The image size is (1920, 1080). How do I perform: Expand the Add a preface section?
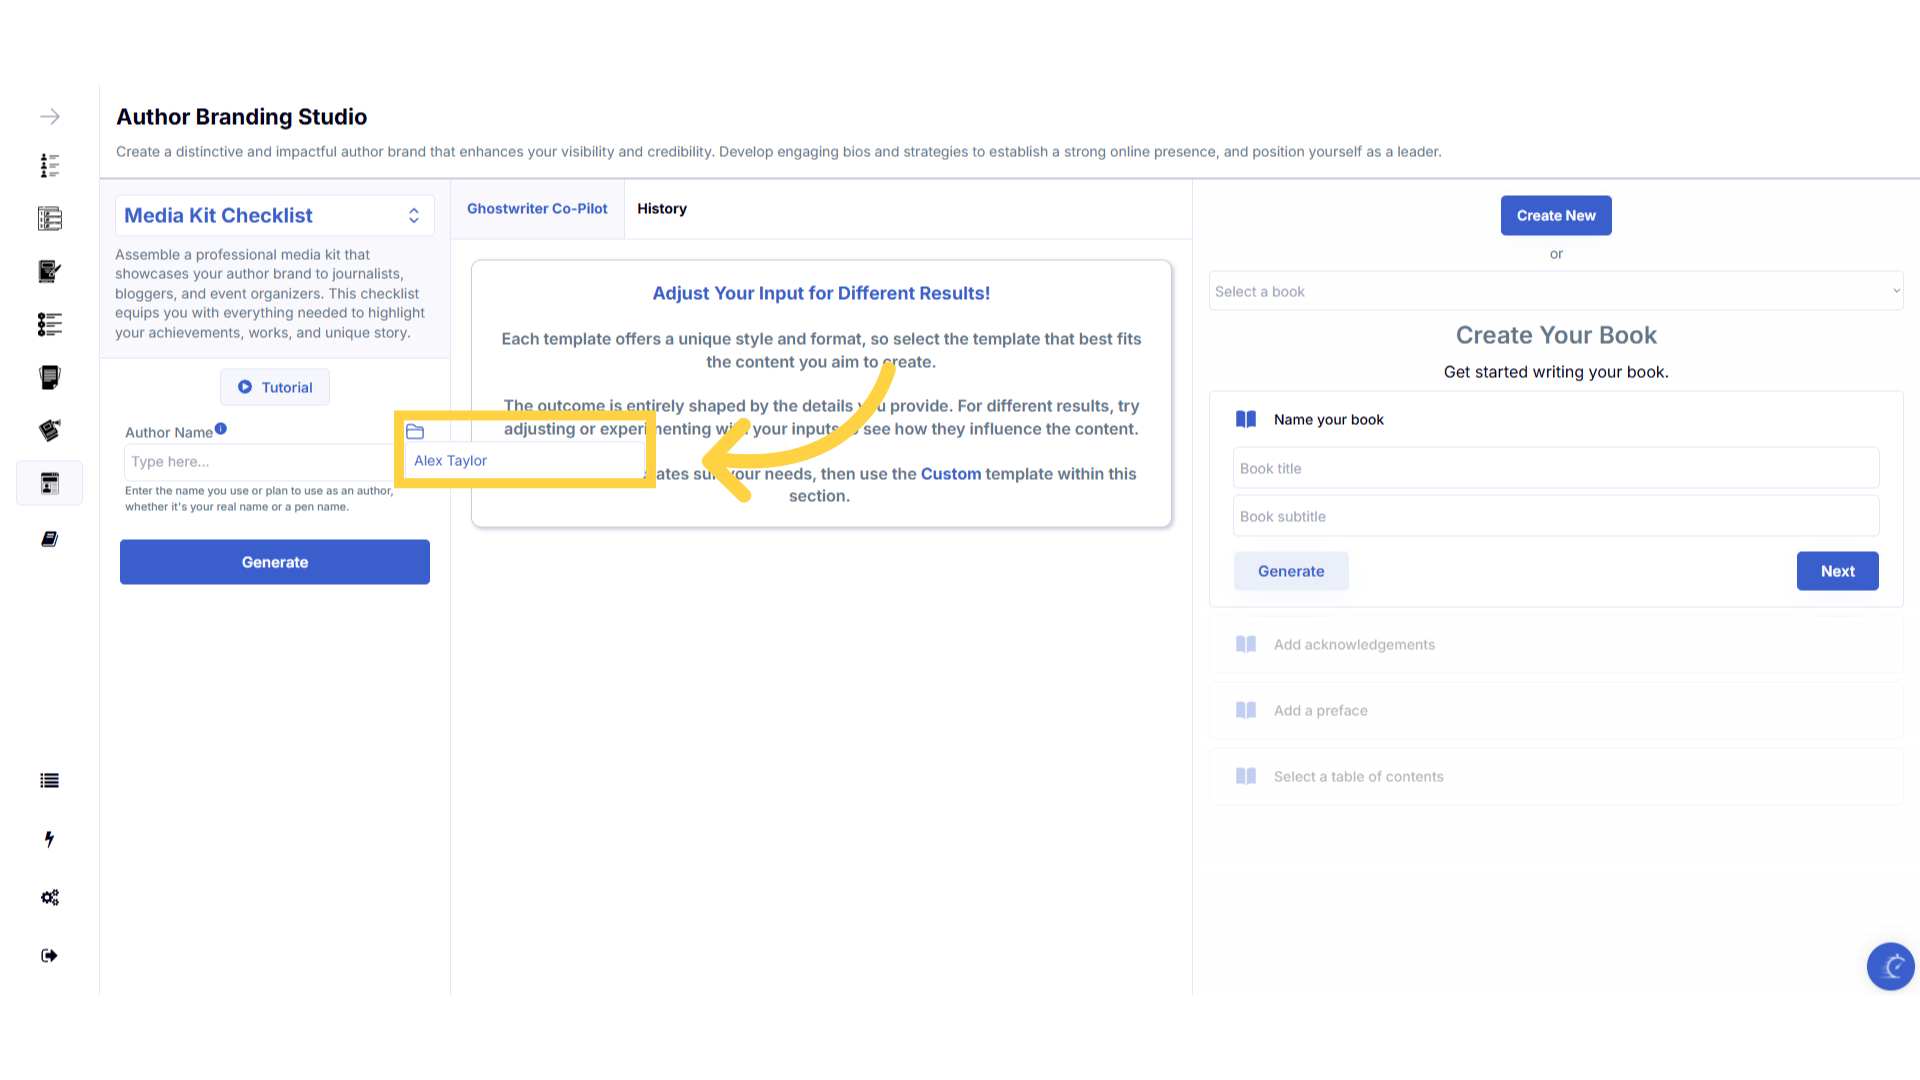[x=1320, y=711]
